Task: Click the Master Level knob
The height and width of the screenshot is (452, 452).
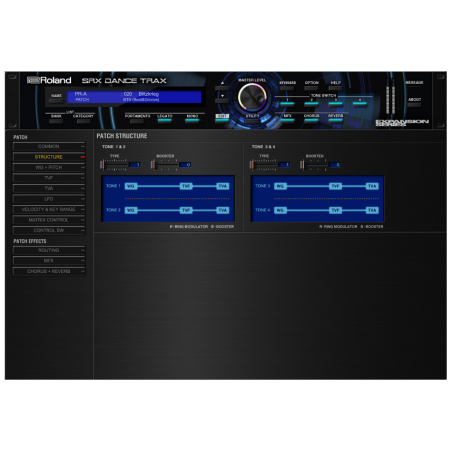Action: click(x=252, y=97)
